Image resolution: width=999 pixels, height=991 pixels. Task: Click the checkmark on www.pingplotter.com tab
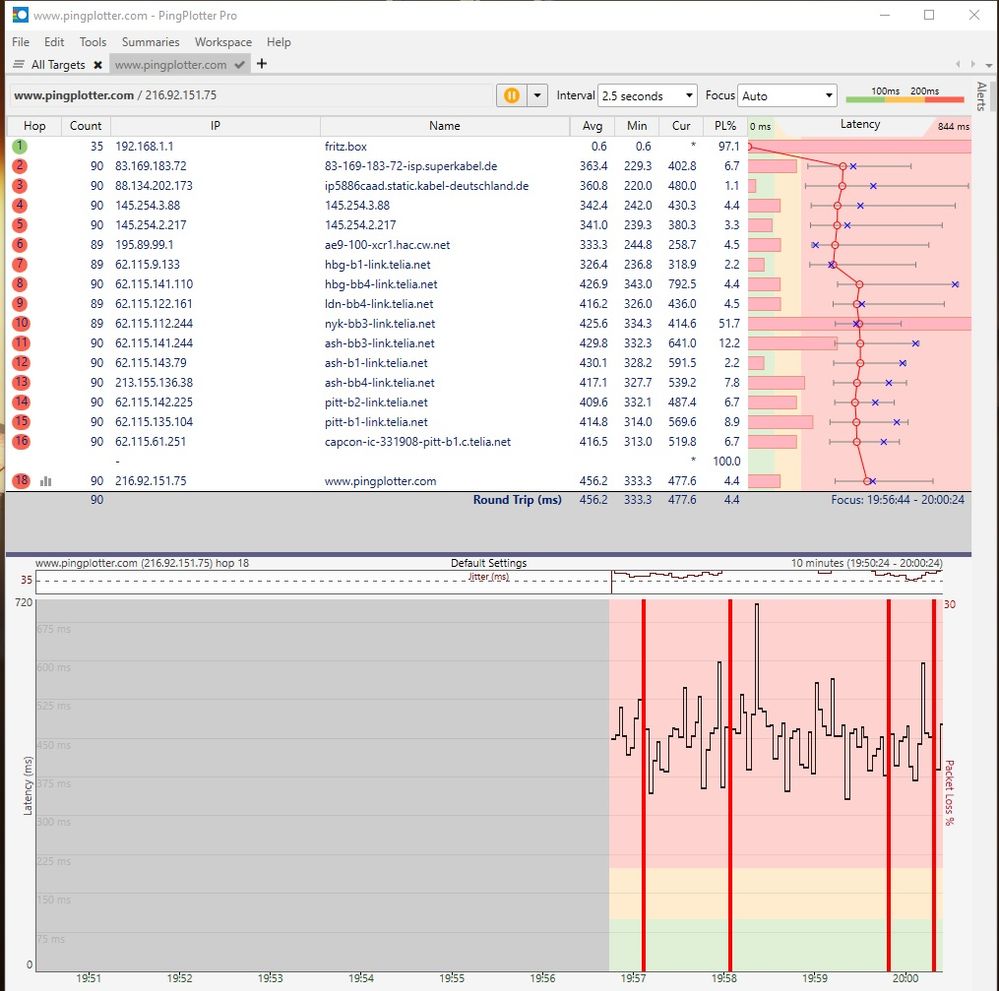point(240,65)
